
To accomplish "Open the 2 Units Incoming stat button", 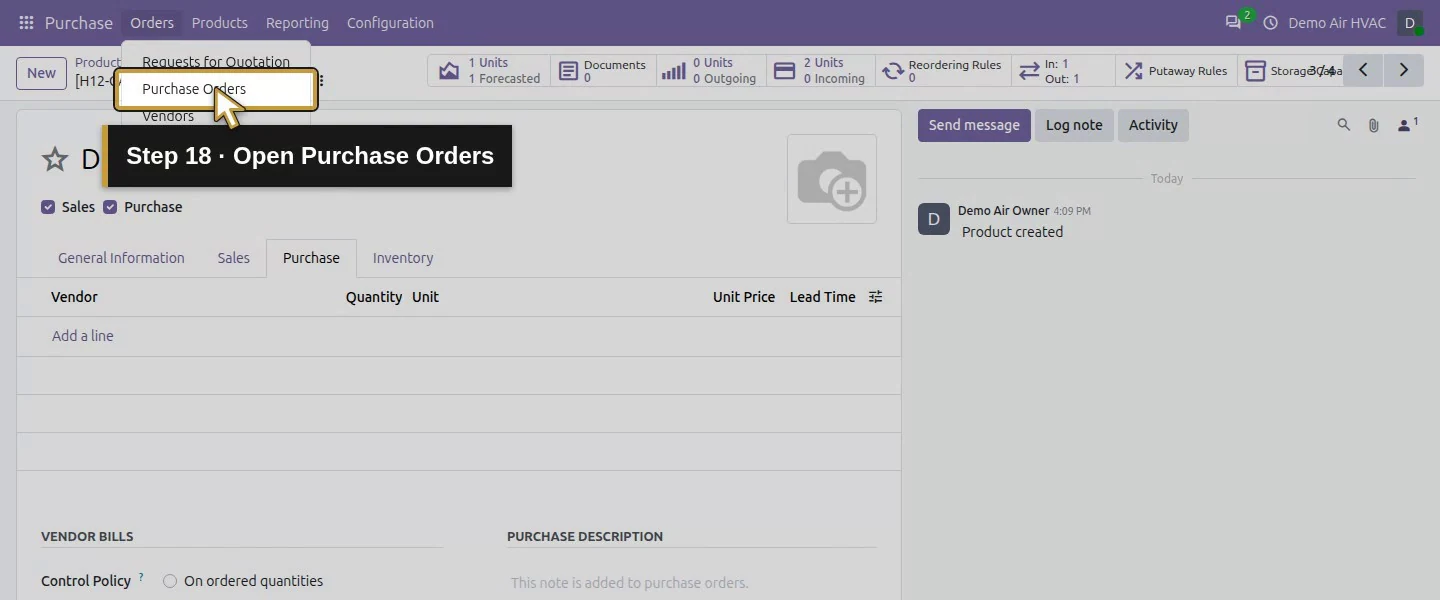I will point(821,71).
